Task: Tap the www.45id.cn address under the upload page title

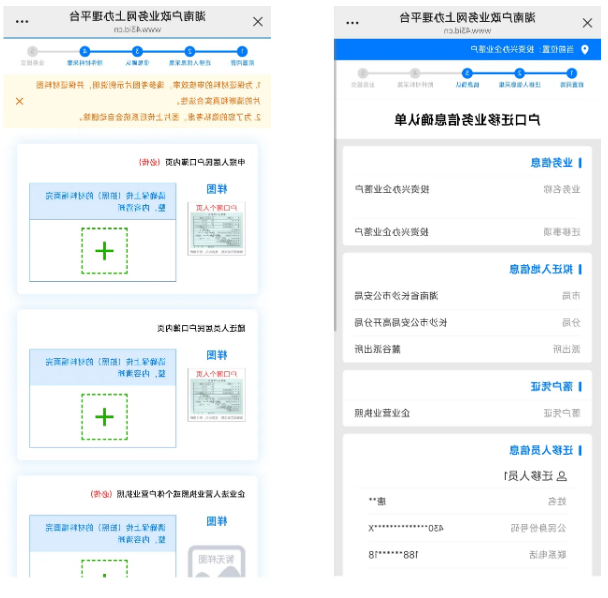Action: tap(137, 29)
